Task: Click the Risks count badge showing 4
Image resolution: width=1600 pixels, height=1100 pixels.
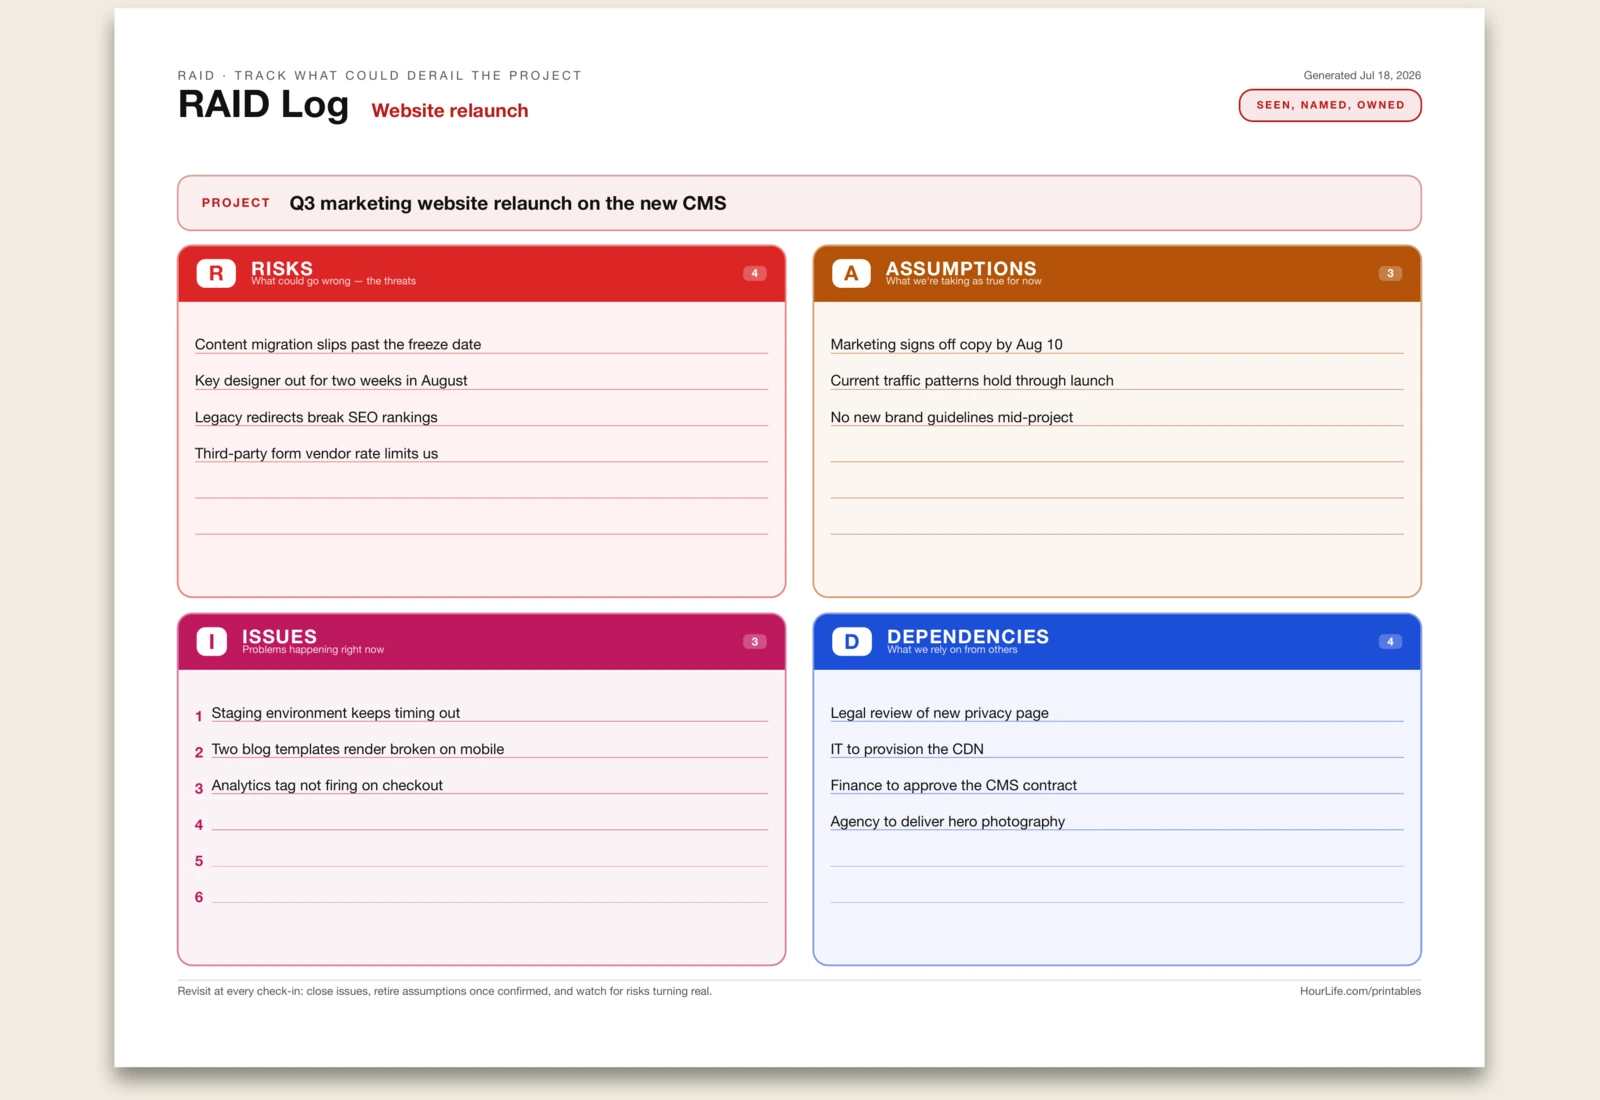Action: [x=755, y=273]
